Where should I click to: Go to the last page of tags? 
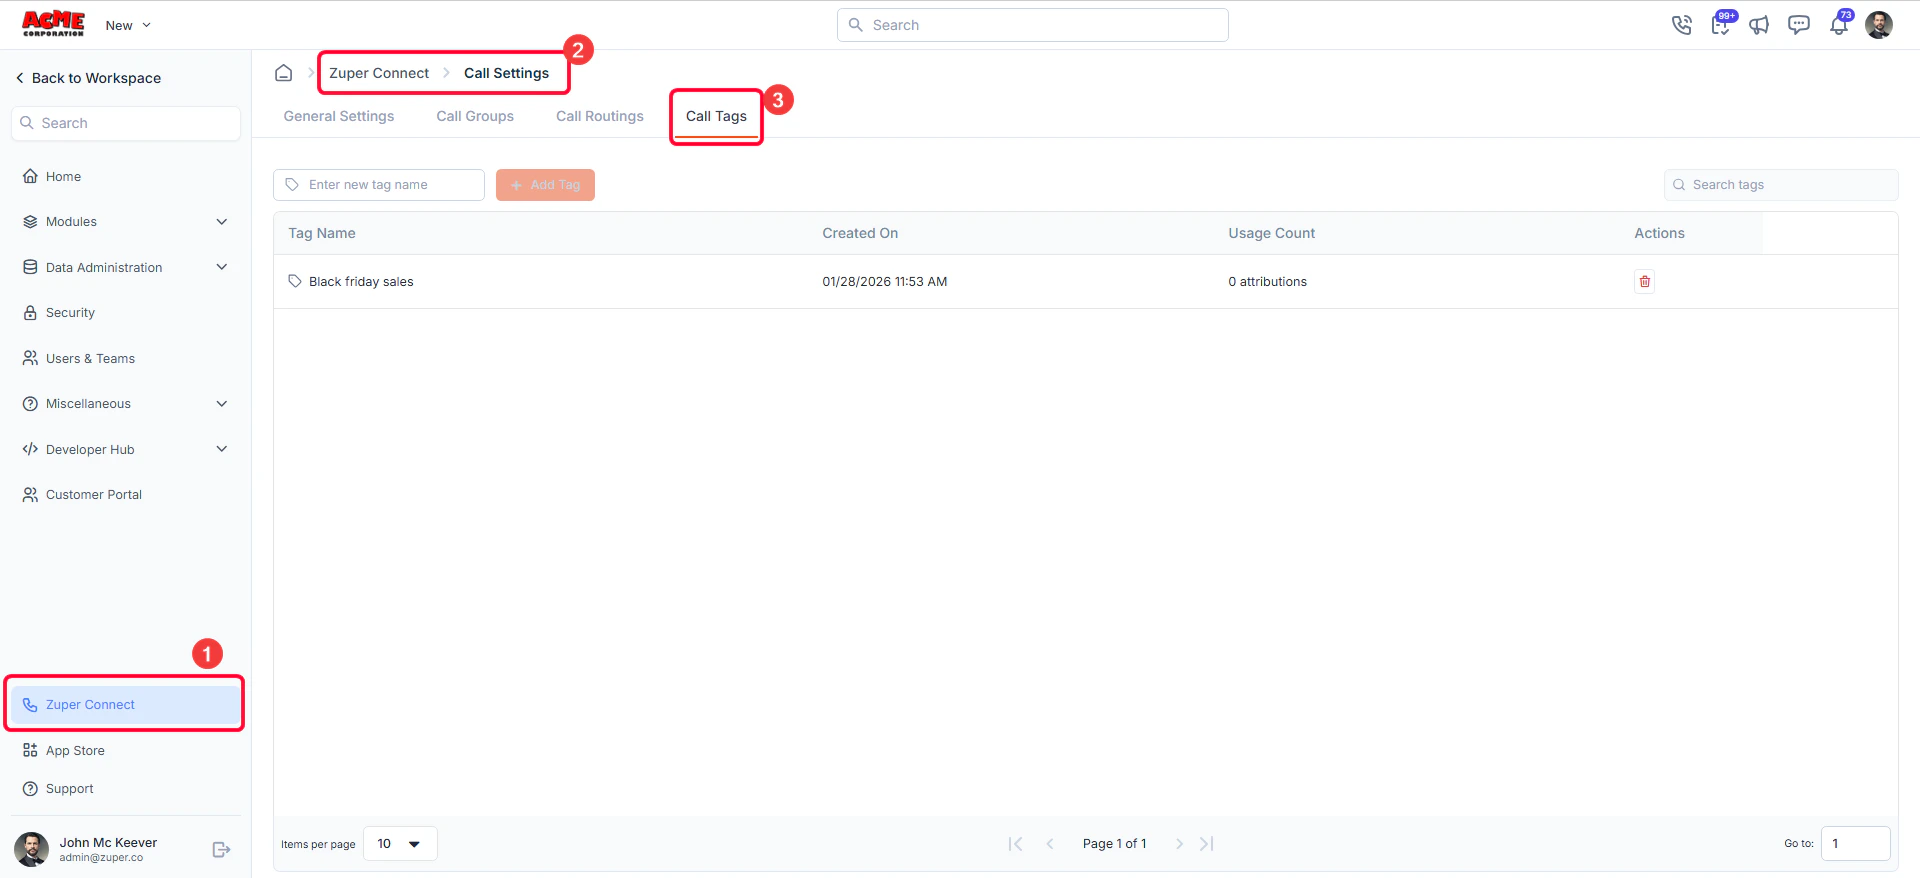[x=1207, y=844]
